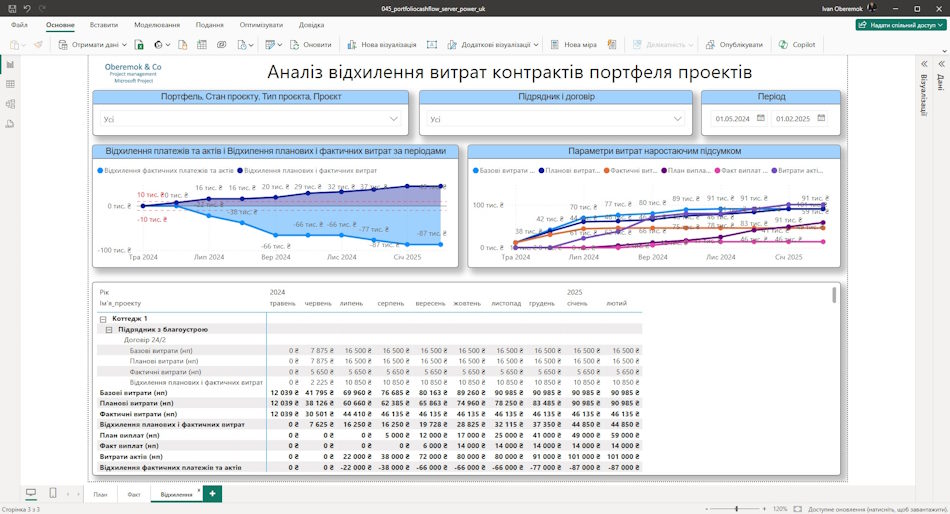Image resolution: width=950 pixels, height=514 pixels.
Task: Expand the Візуалізації pane chevron
Action: pyautogui.click(x=924, y=64)
